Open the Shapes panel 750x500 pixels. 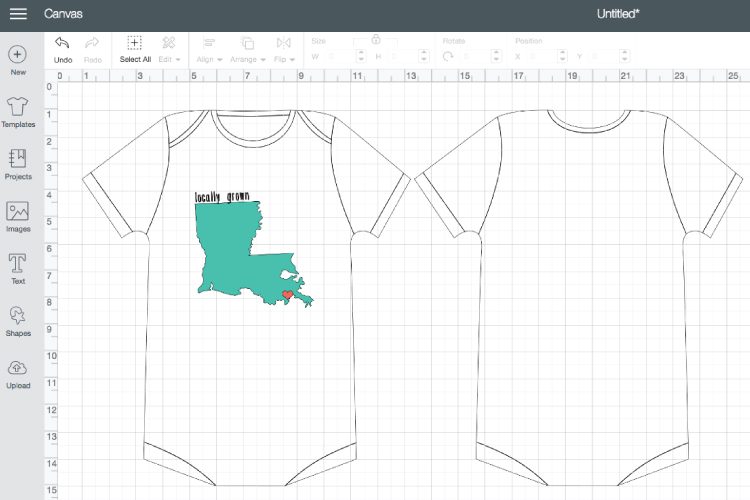18,321
